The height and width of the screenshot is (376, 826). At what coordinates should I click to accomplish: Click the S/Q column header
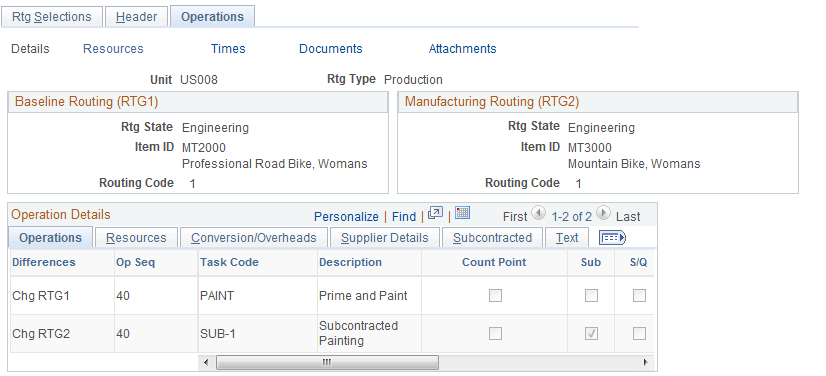coord(638,262)
